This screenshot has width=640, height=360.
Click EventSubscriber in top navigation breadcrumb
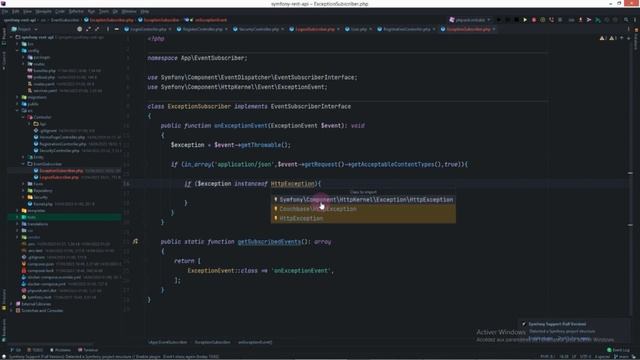pyautogui.click(x=65, y=20)
